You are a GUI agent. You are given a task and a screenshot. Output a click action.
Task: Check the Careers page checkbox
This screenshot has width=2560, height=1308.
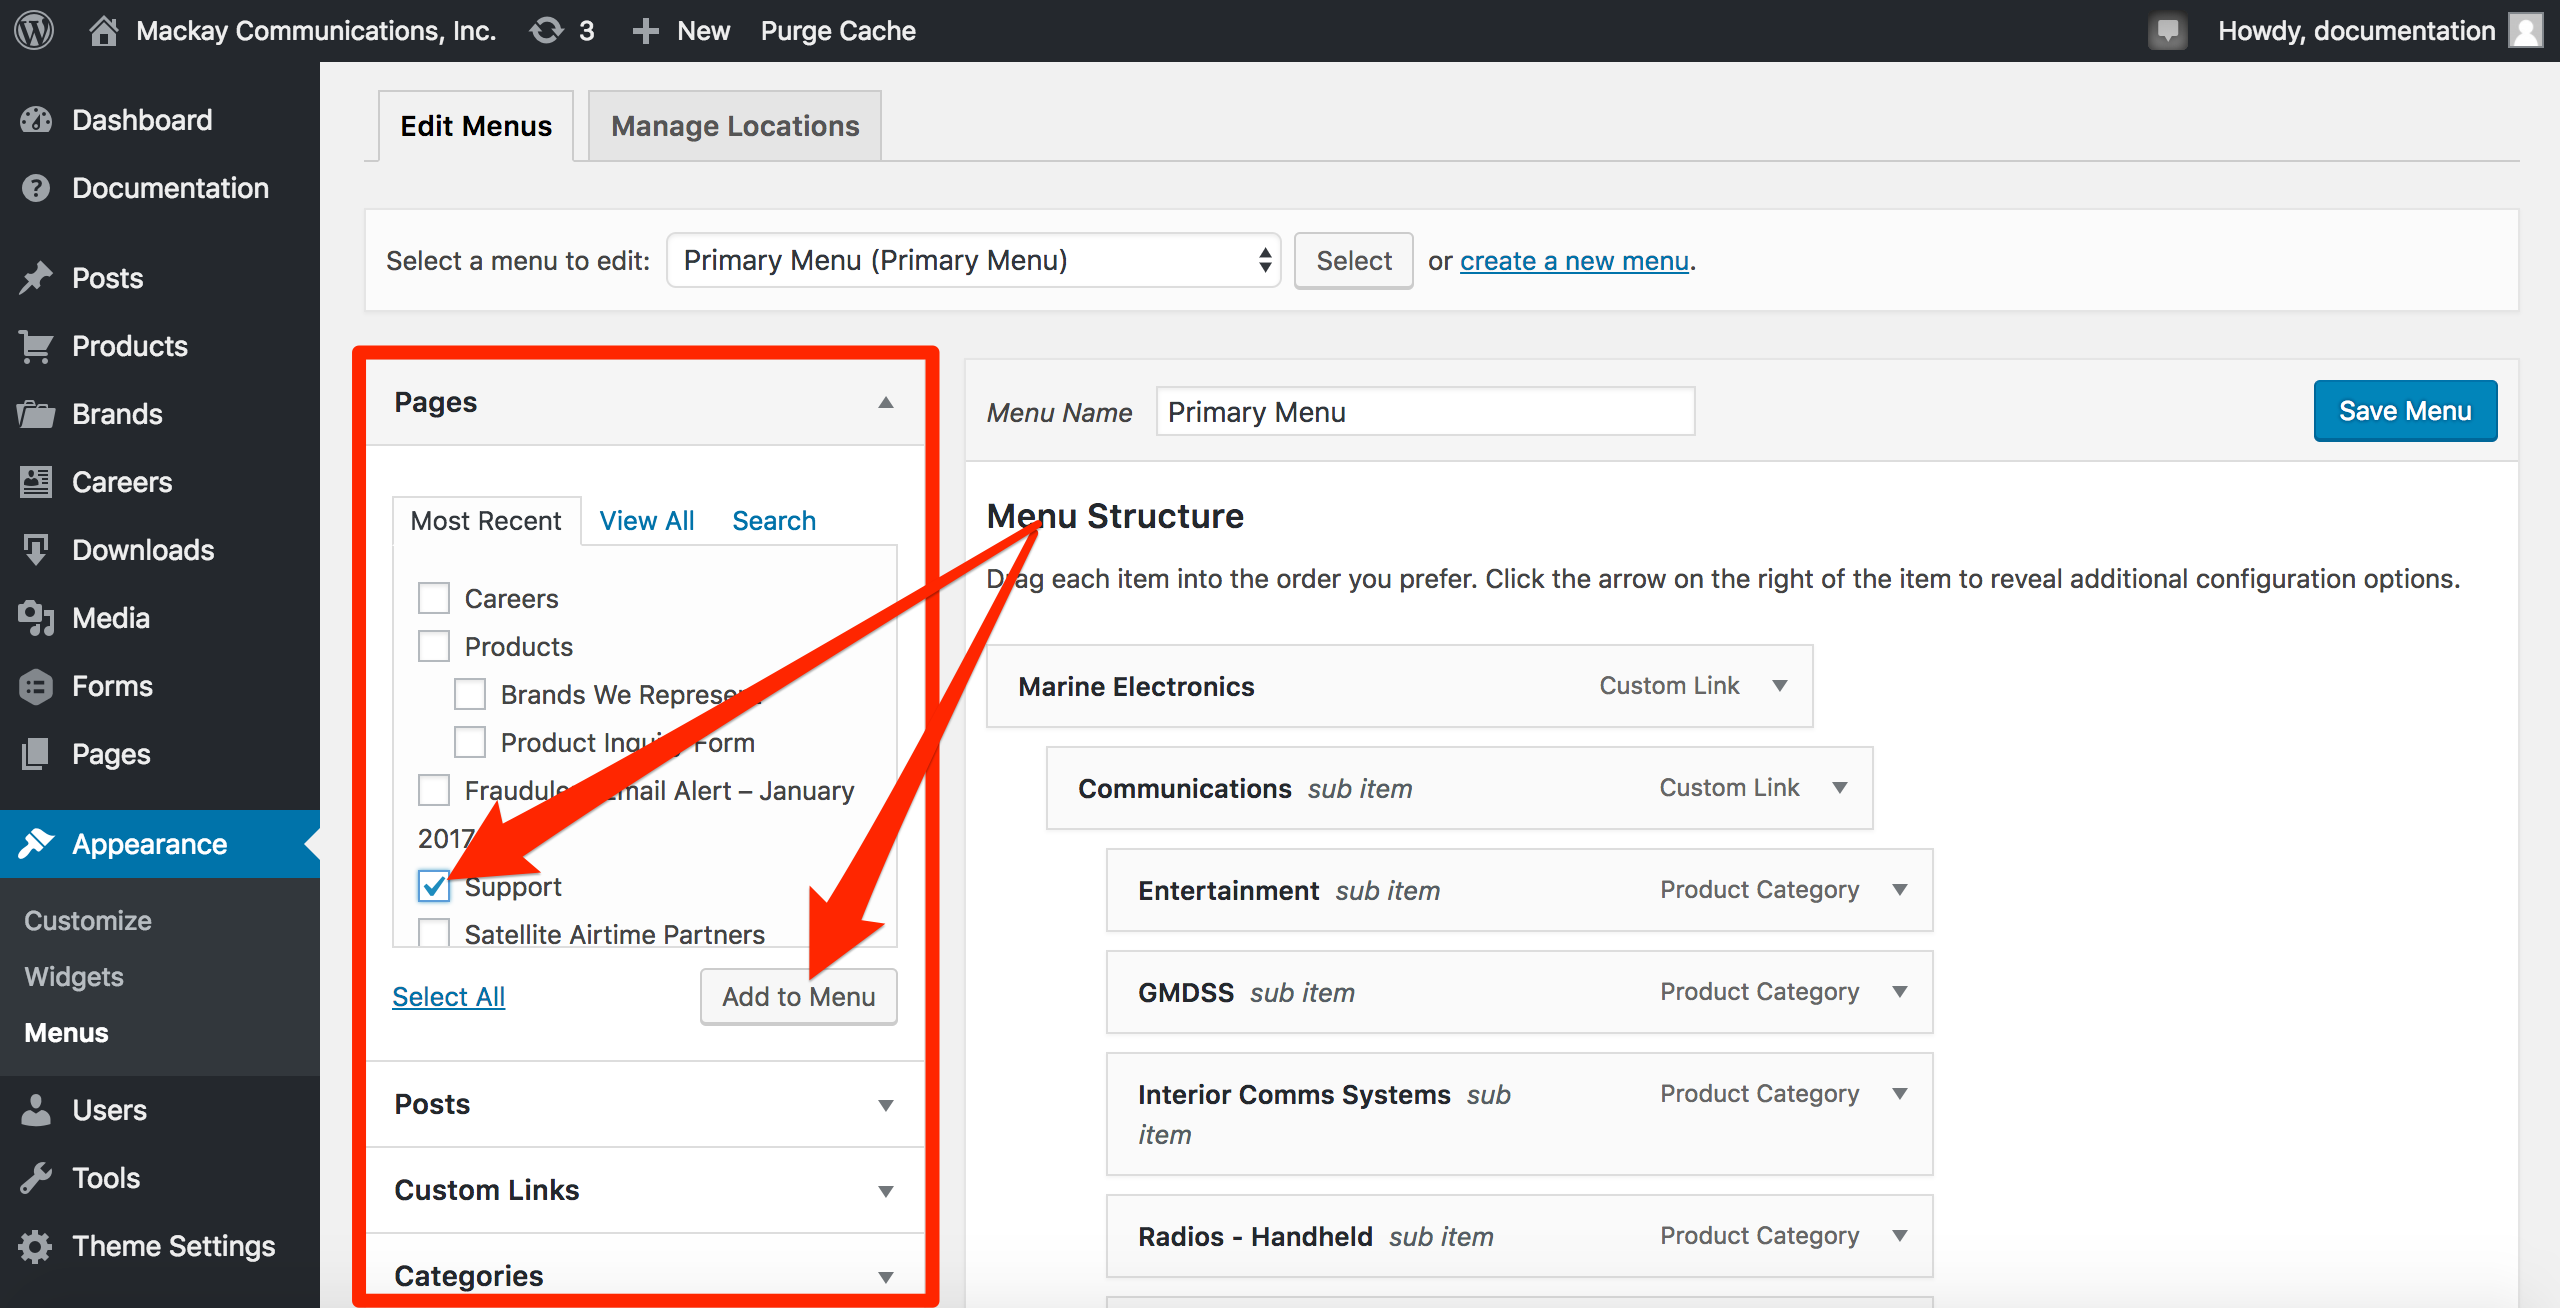(434, 598)
